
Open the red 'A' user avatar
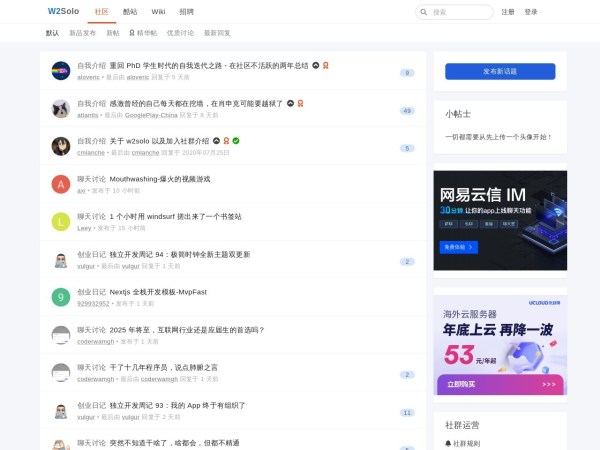coord(61,184)
